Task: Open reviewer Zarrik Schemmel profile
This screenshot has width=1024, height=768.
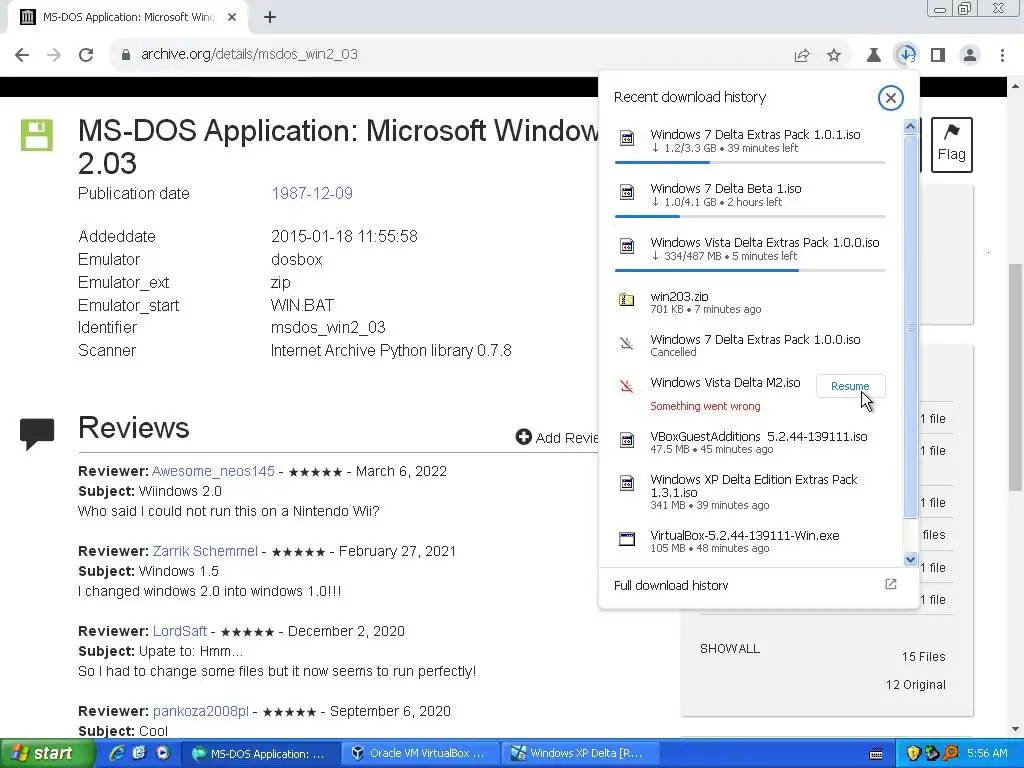Action: pos(205,551)
